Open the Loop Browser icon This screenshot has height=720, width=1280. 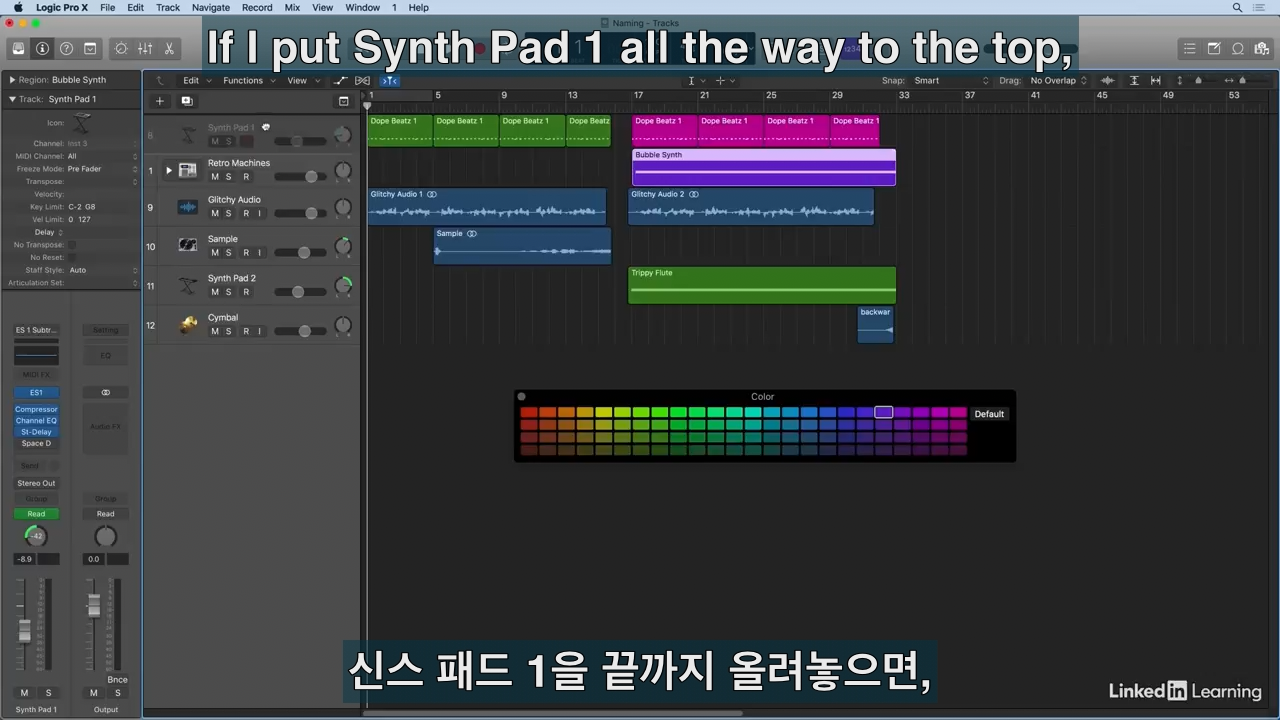(1238, 48)
